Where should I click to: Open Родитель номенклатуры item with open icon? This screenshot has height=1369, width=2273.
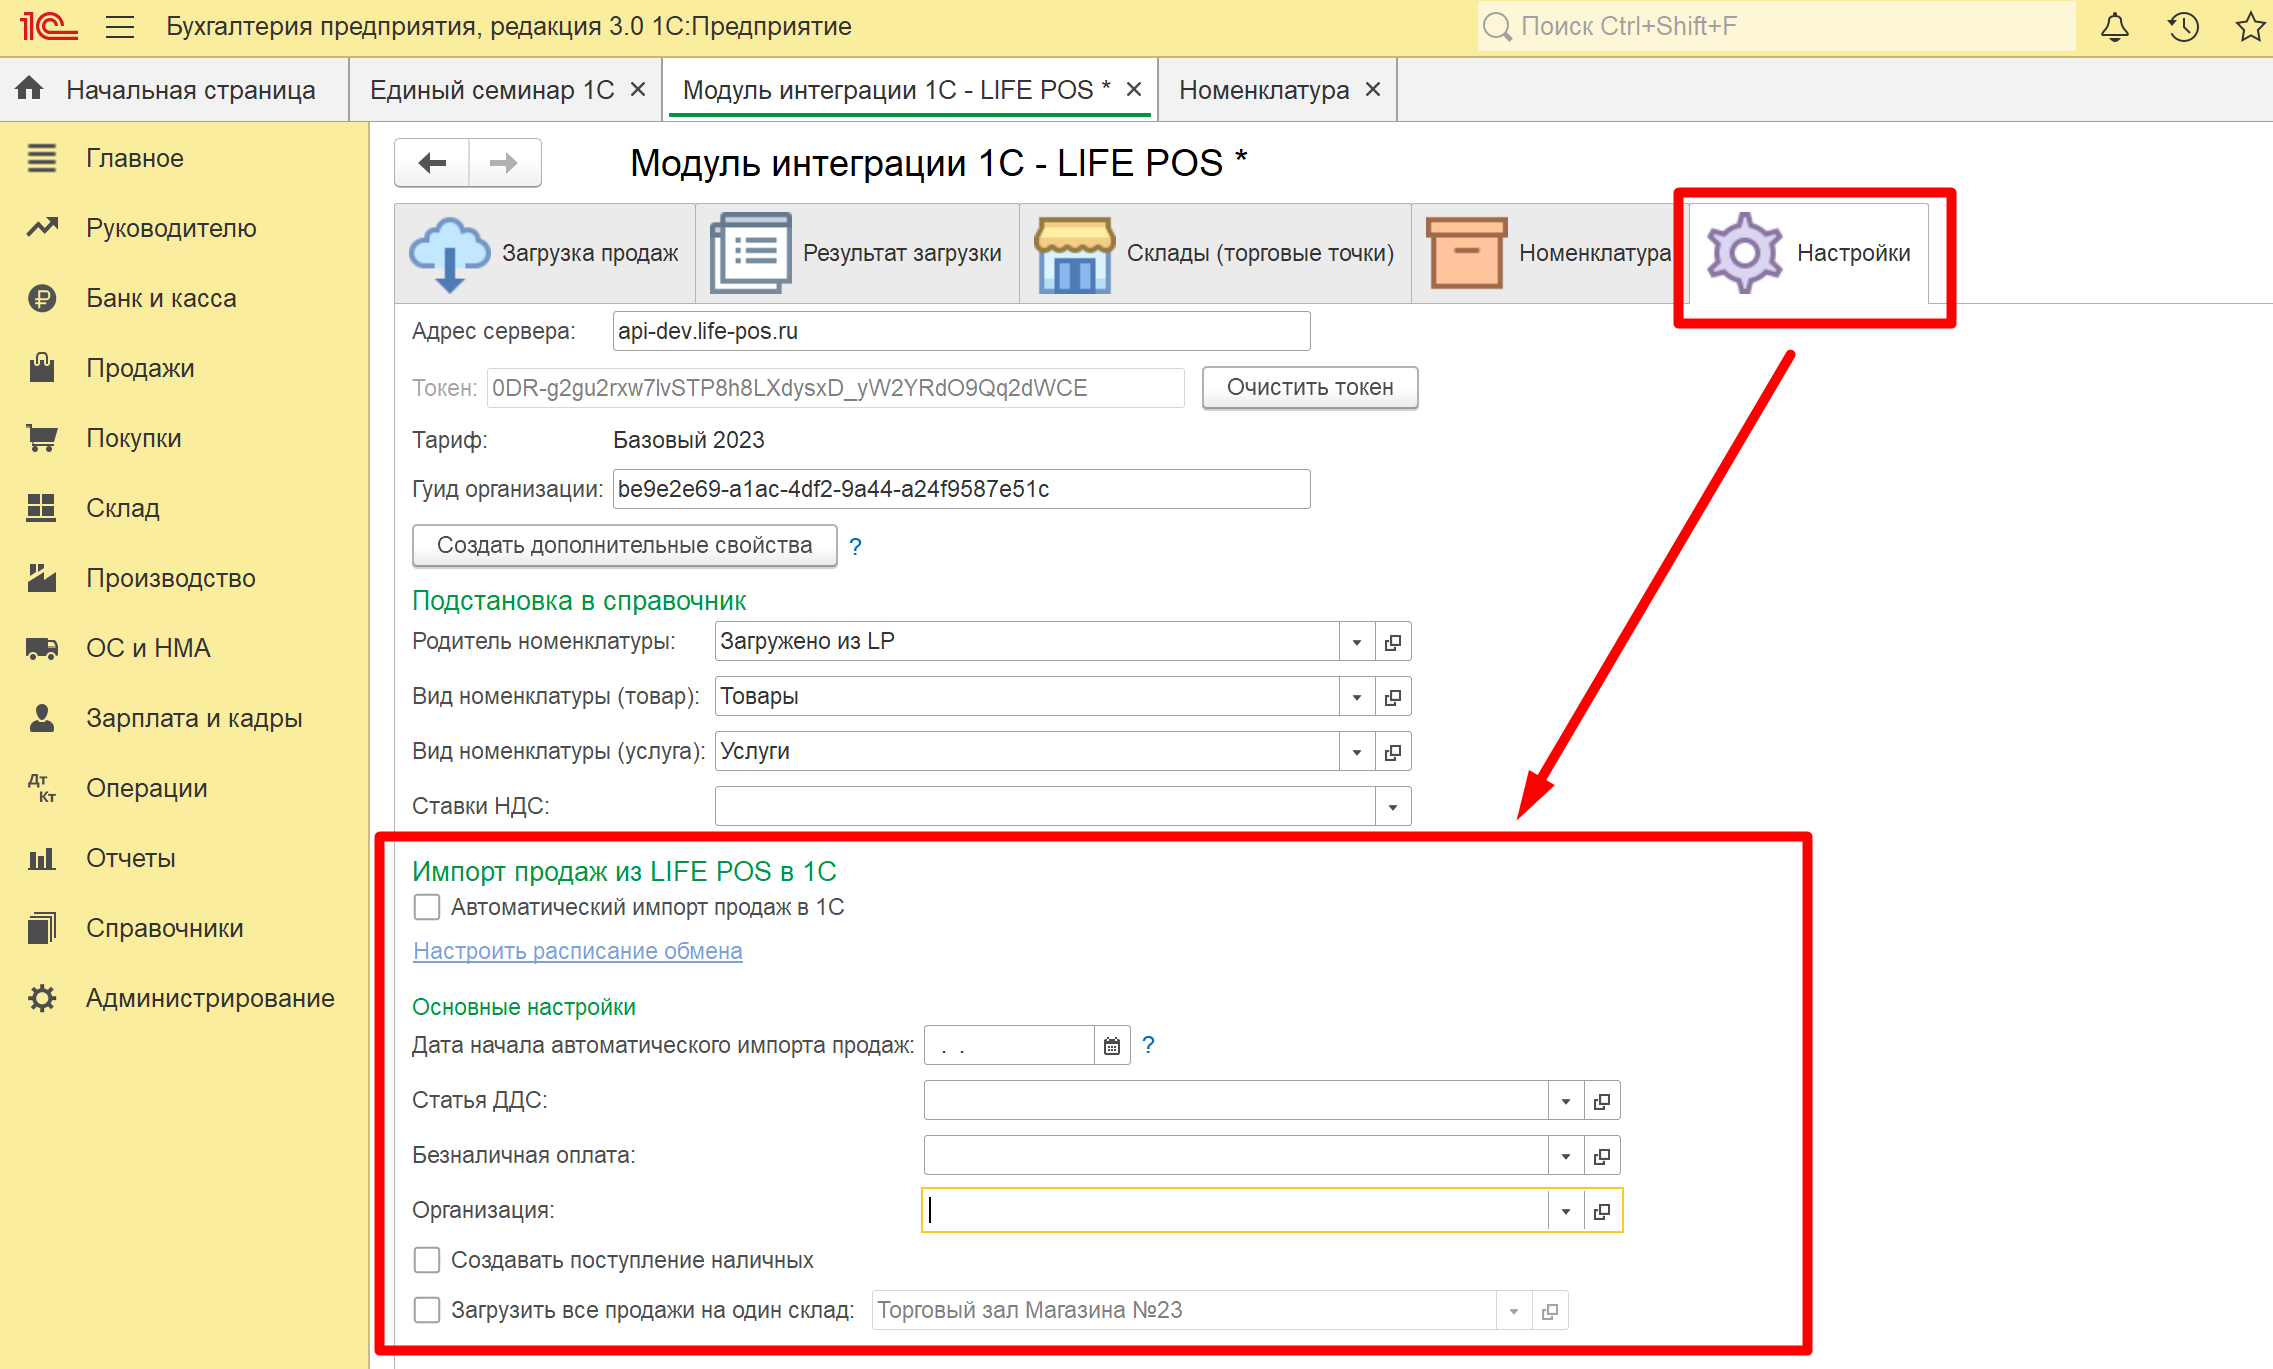(1393, 642)
